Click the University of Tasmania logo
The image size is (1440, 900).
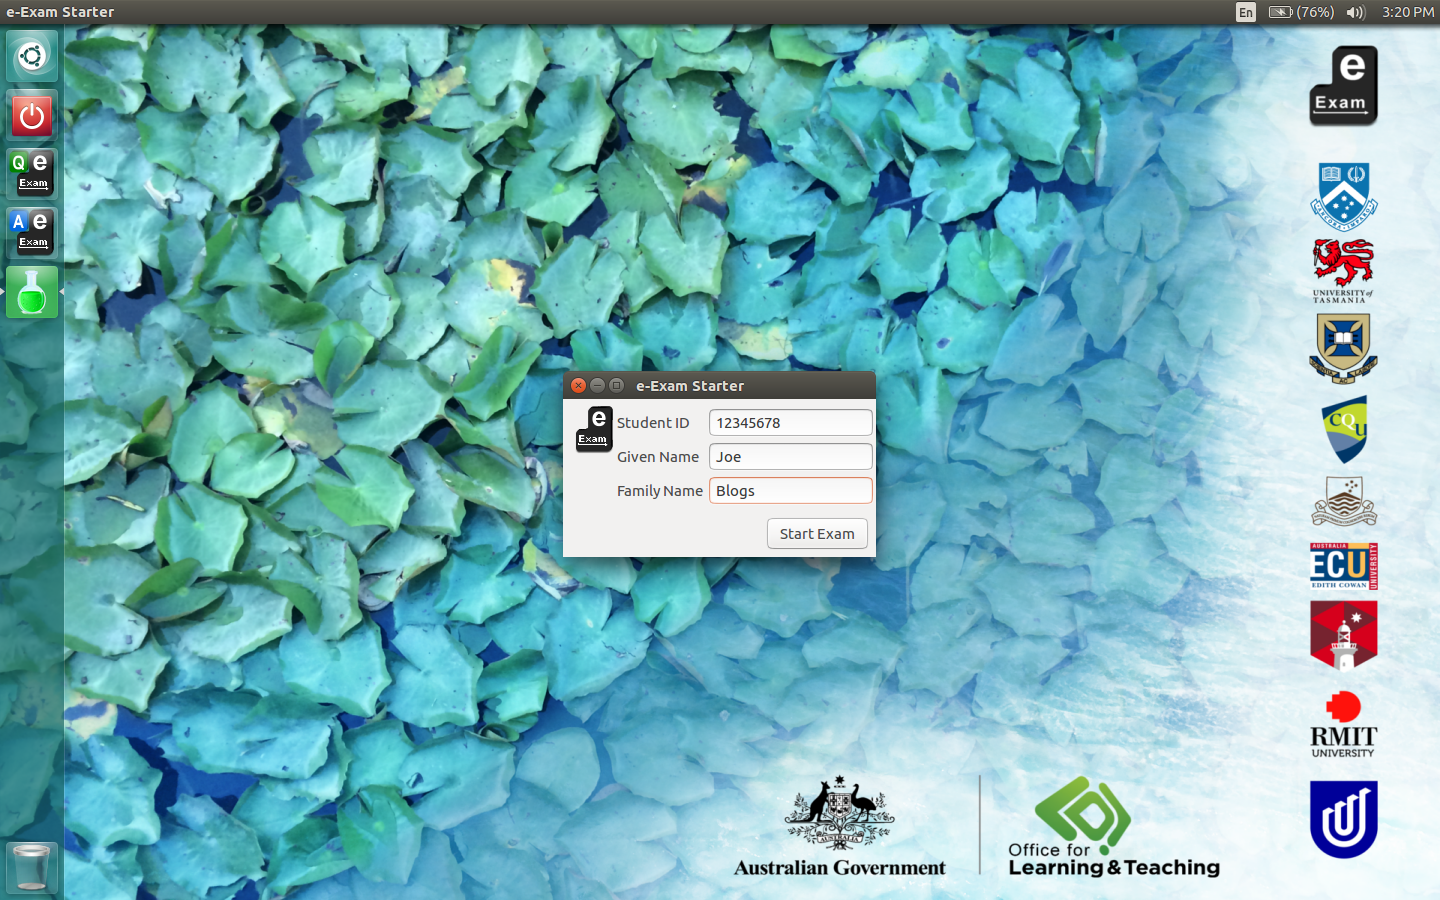1343,270
